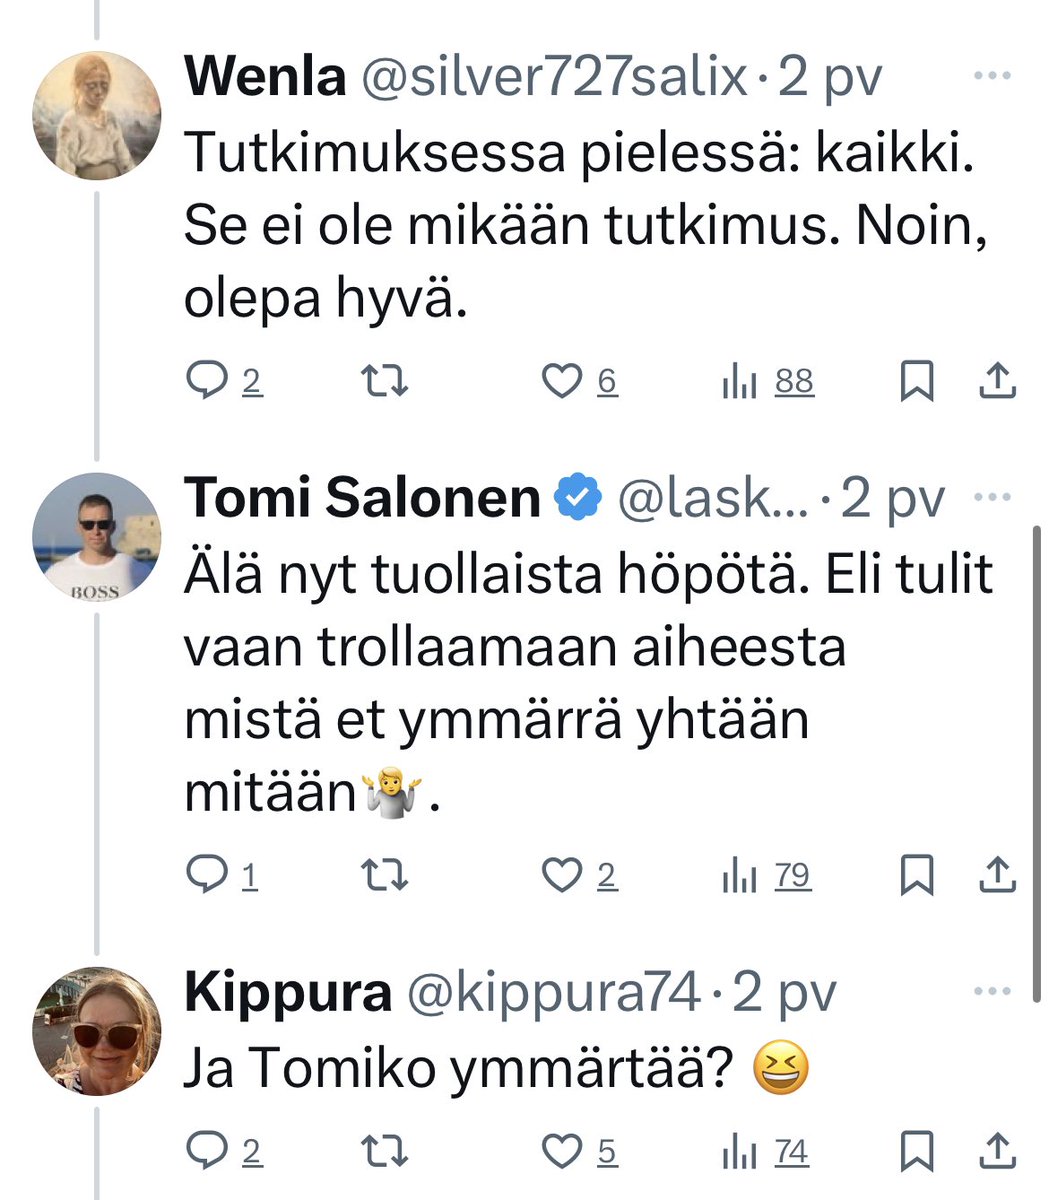Bookmark Wenla's tweet
This screenshot has width=1049, height=1200.
pyautogui.click(x=916, y=382)
